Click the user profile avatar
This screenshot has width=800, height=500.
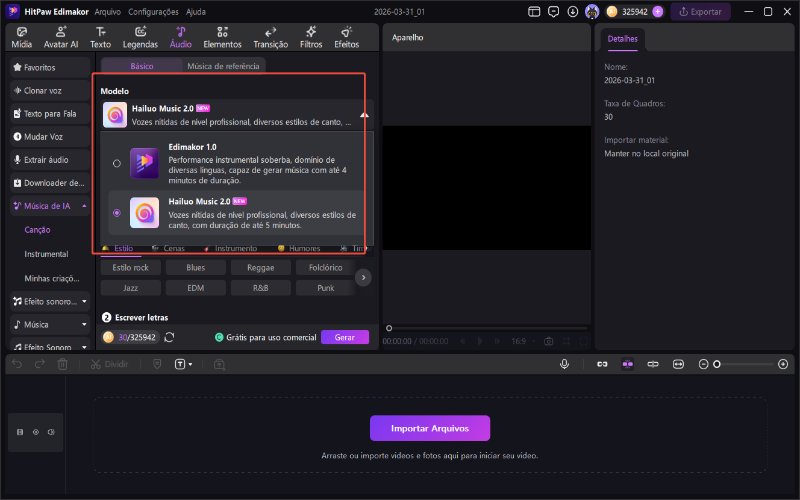pos(592,12)
